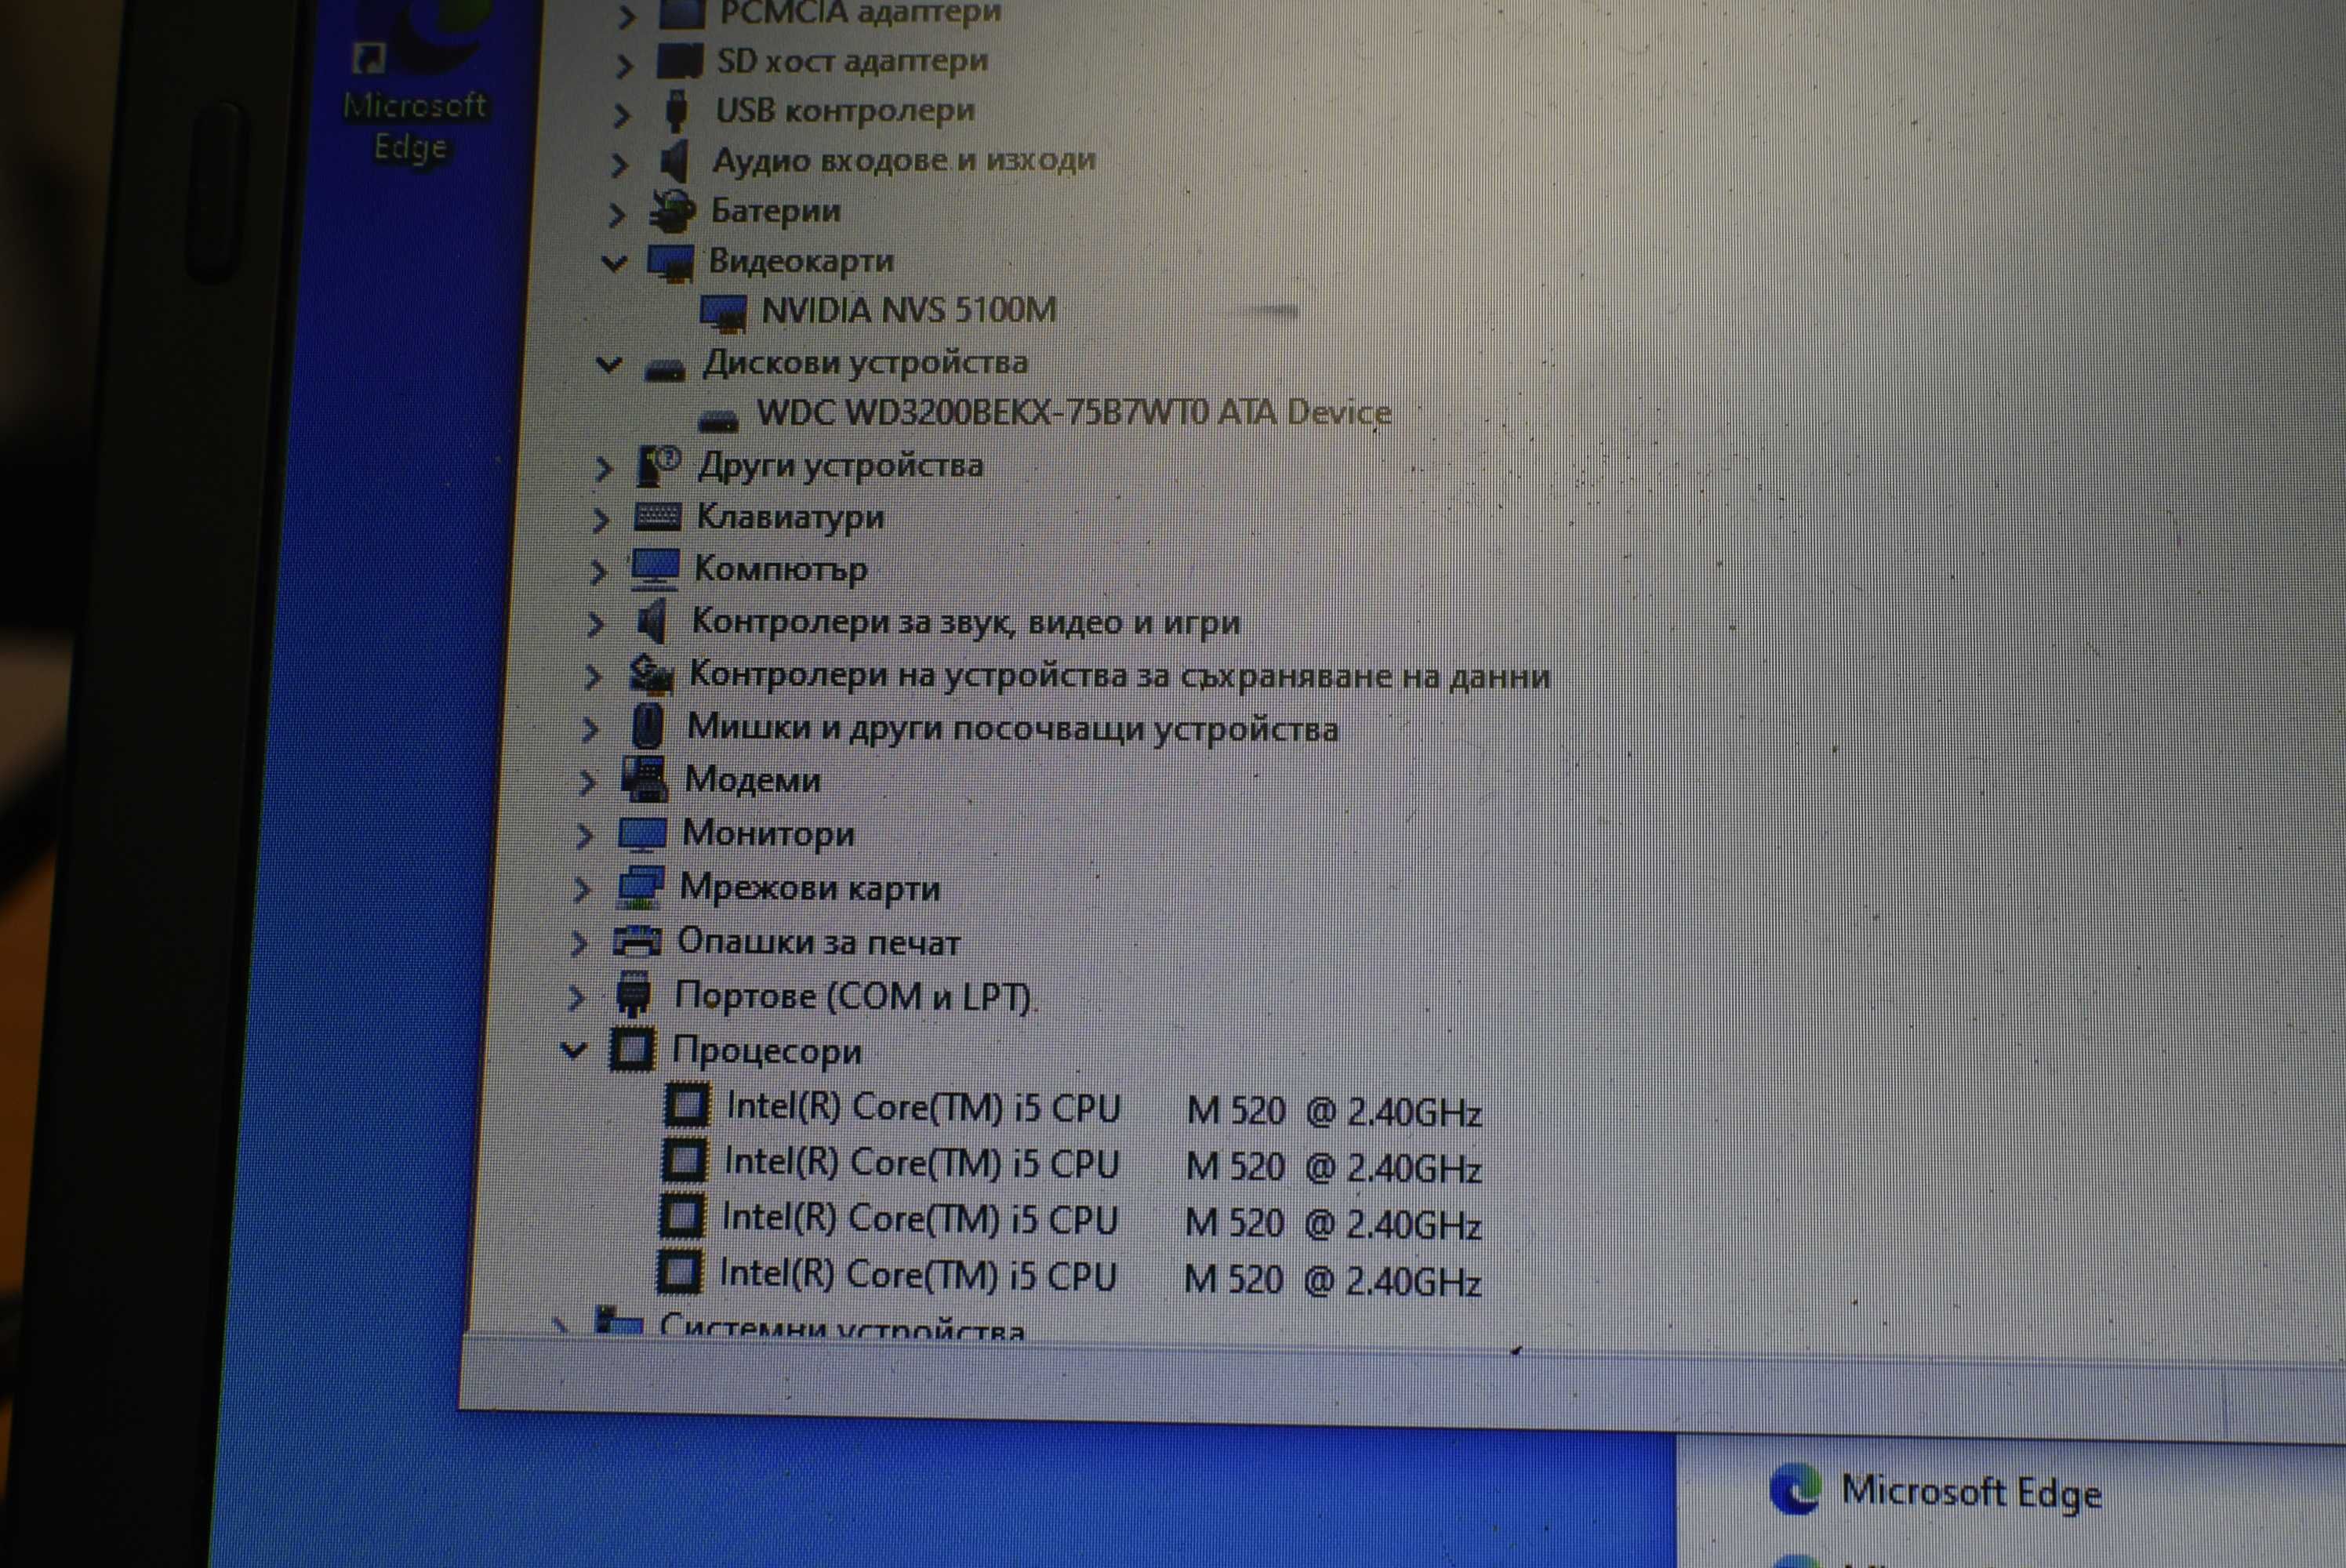
Task: Select WDC WD3200BEKX-75B7WT0 ATA Device
Action: coord(1074,413)
